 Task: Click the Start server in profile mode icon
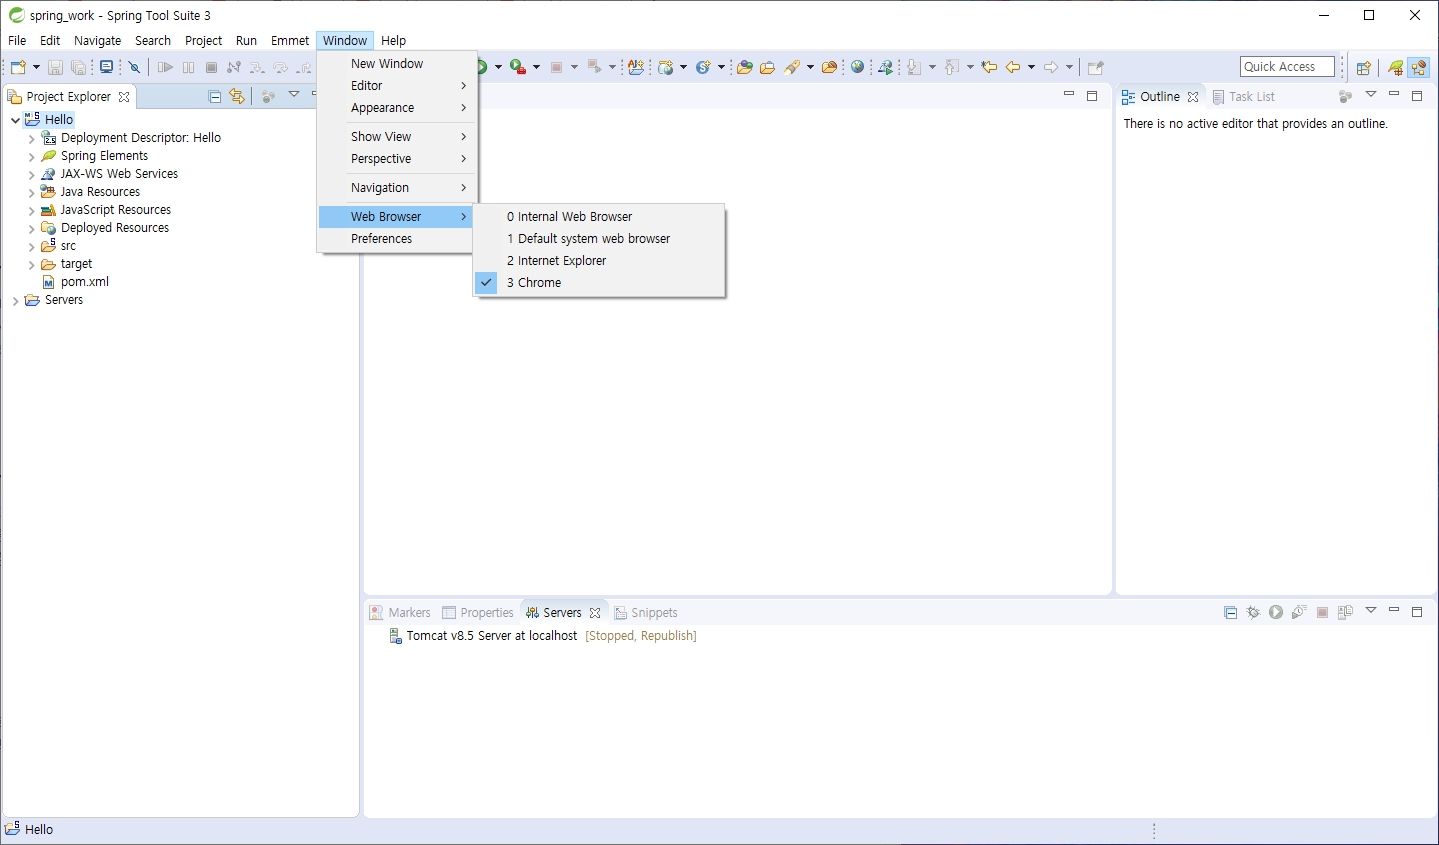click(1299, 612)
